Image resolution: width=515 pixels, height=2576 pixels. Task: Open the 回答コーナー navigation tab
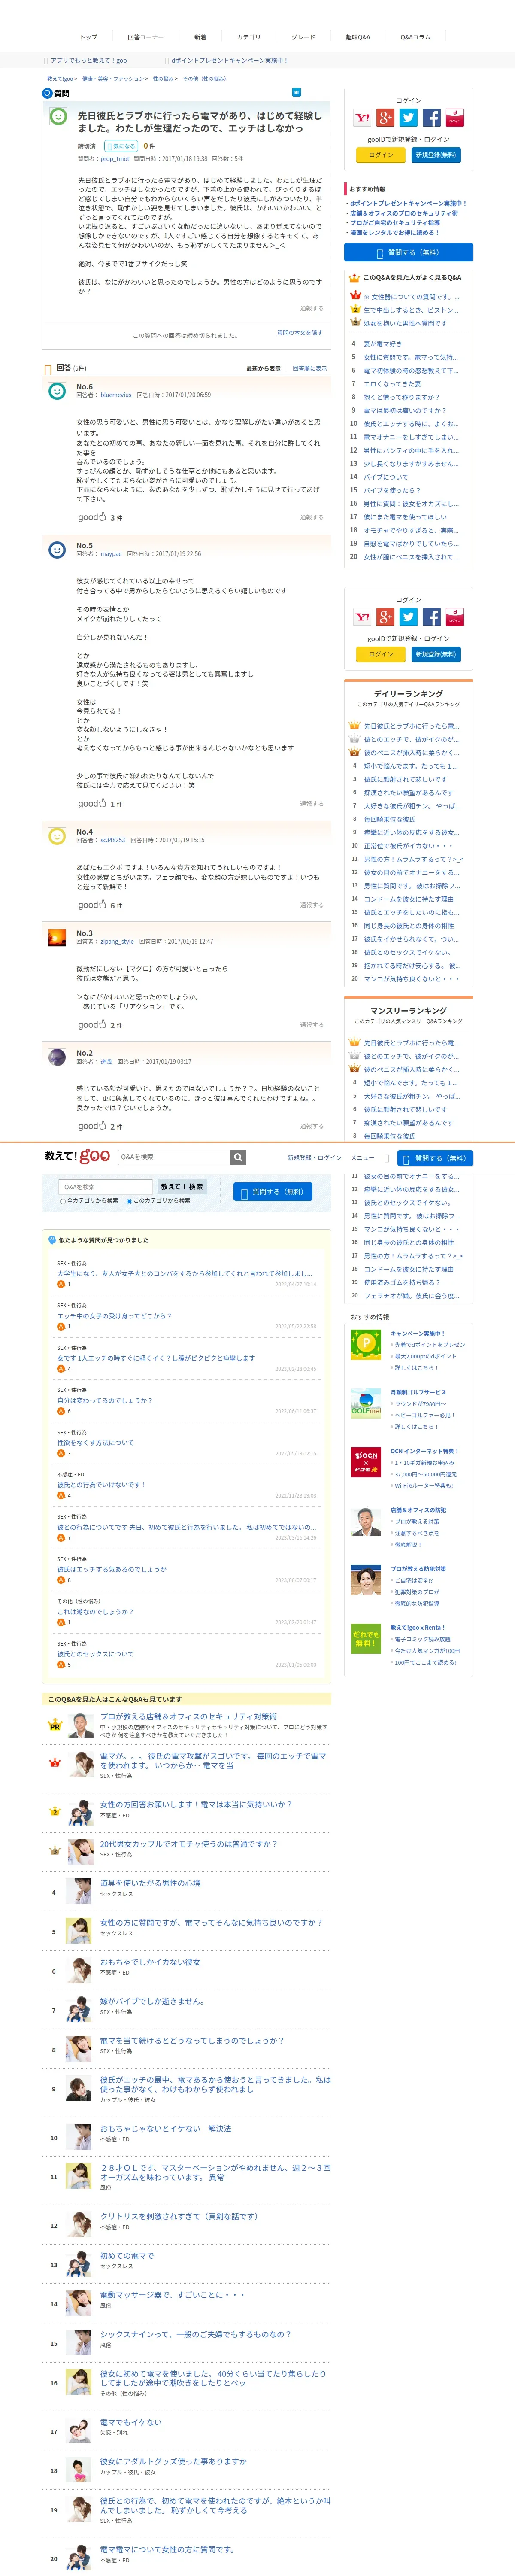[145, 37]
